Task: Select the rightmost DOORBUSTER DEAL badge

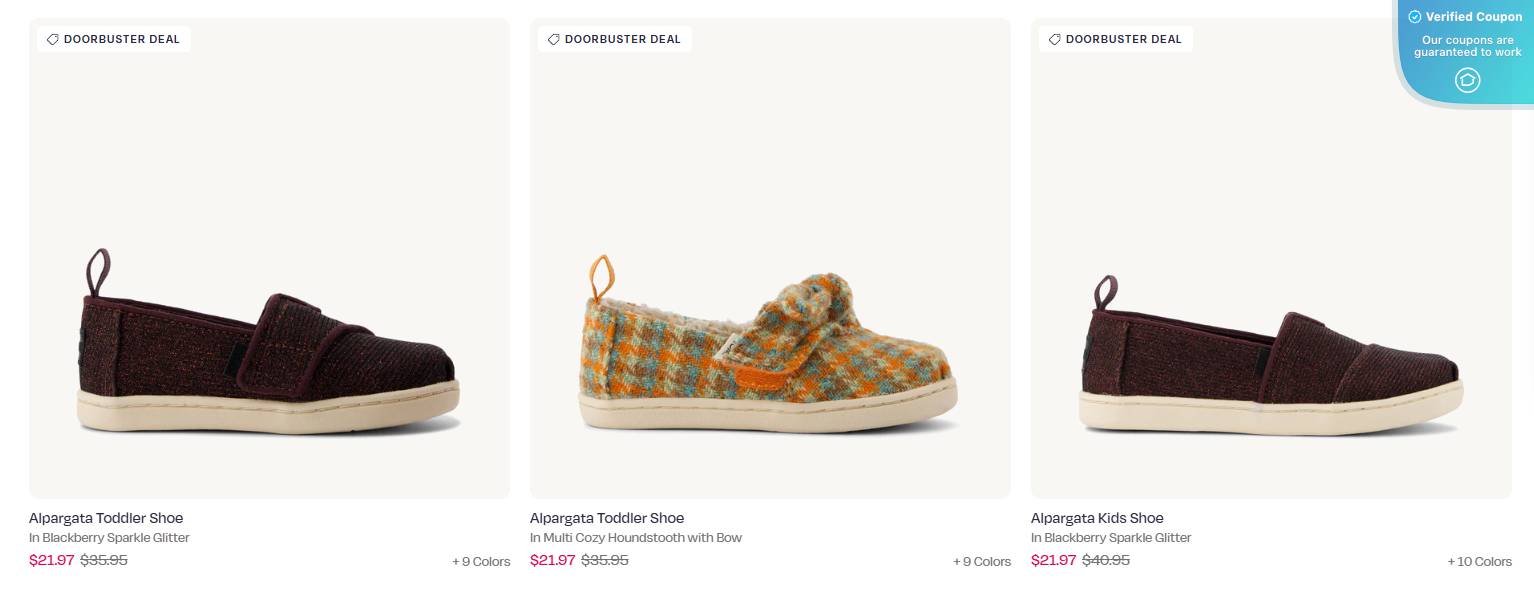Action: pos(1115,39)
